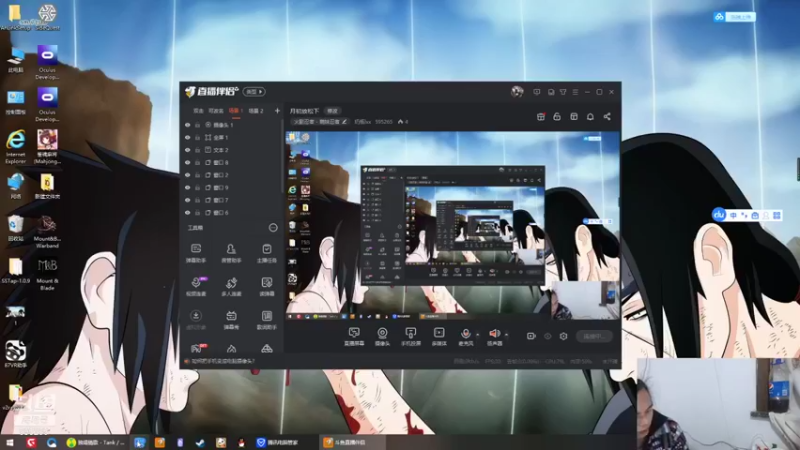Add a new scene with plus button
800x450 pixels.
point(277,111)
